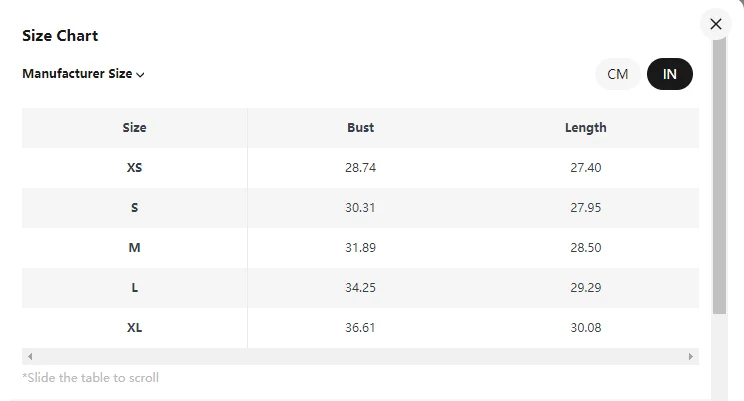Click the Size Chart title text
Image resolution: width=744 pixels, height=401 pixels.
(x=60, y=36)
